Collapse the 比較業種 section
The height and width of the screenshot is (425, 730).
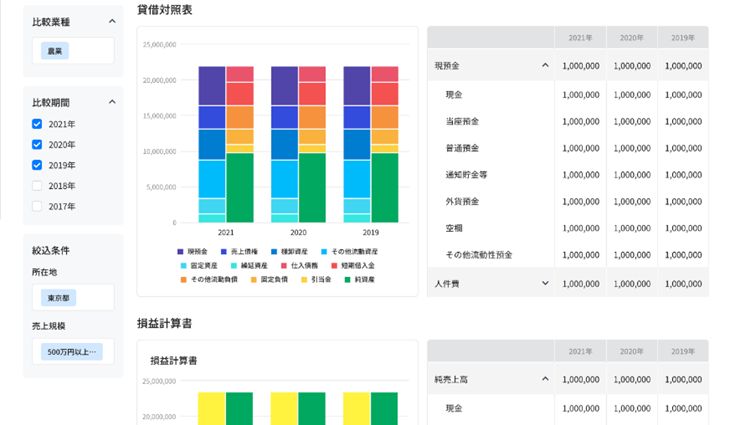112,21
